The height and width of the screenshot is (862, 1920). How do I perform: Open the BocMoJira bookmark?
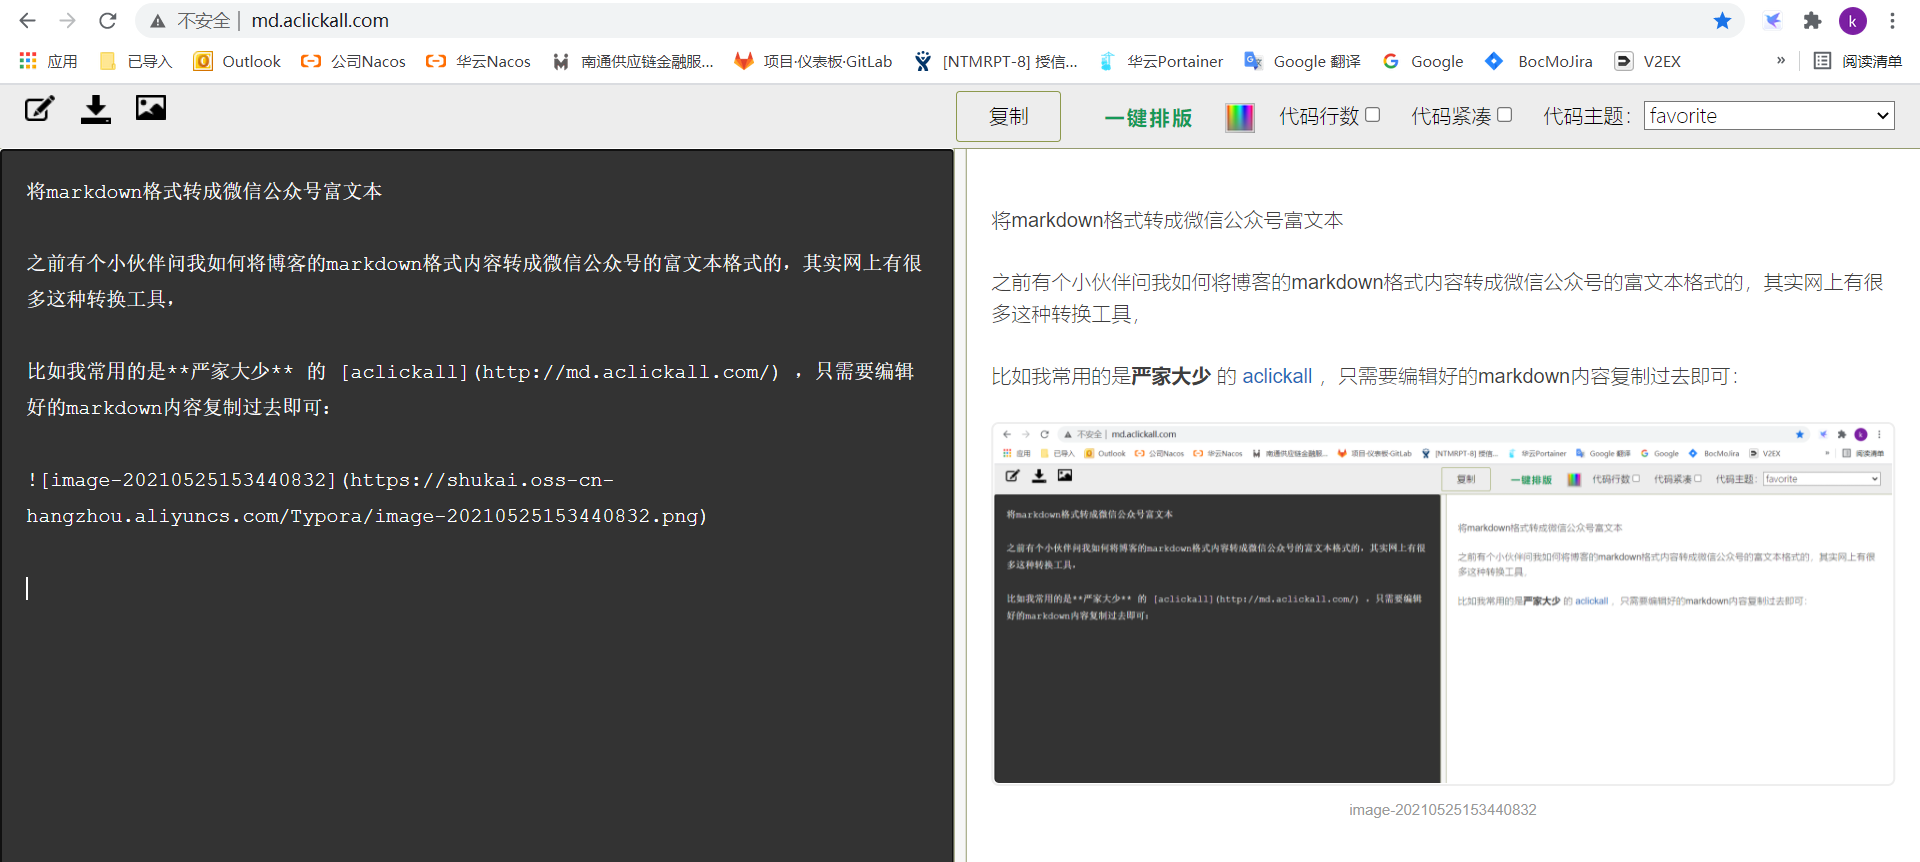tap(1539, 61)
